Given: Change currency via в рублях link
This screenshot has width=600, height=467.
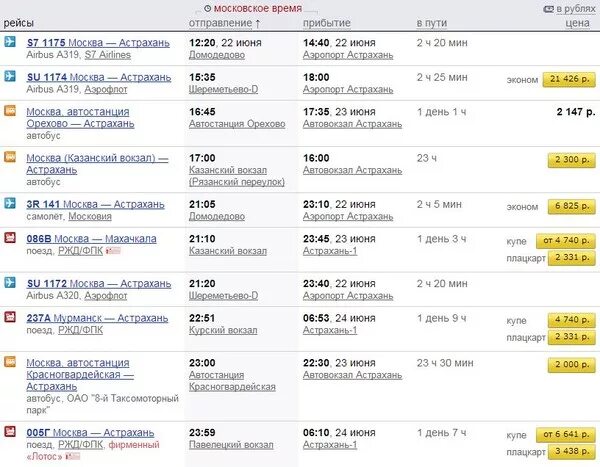Looking at the screenshot, I should pos(576,8).
